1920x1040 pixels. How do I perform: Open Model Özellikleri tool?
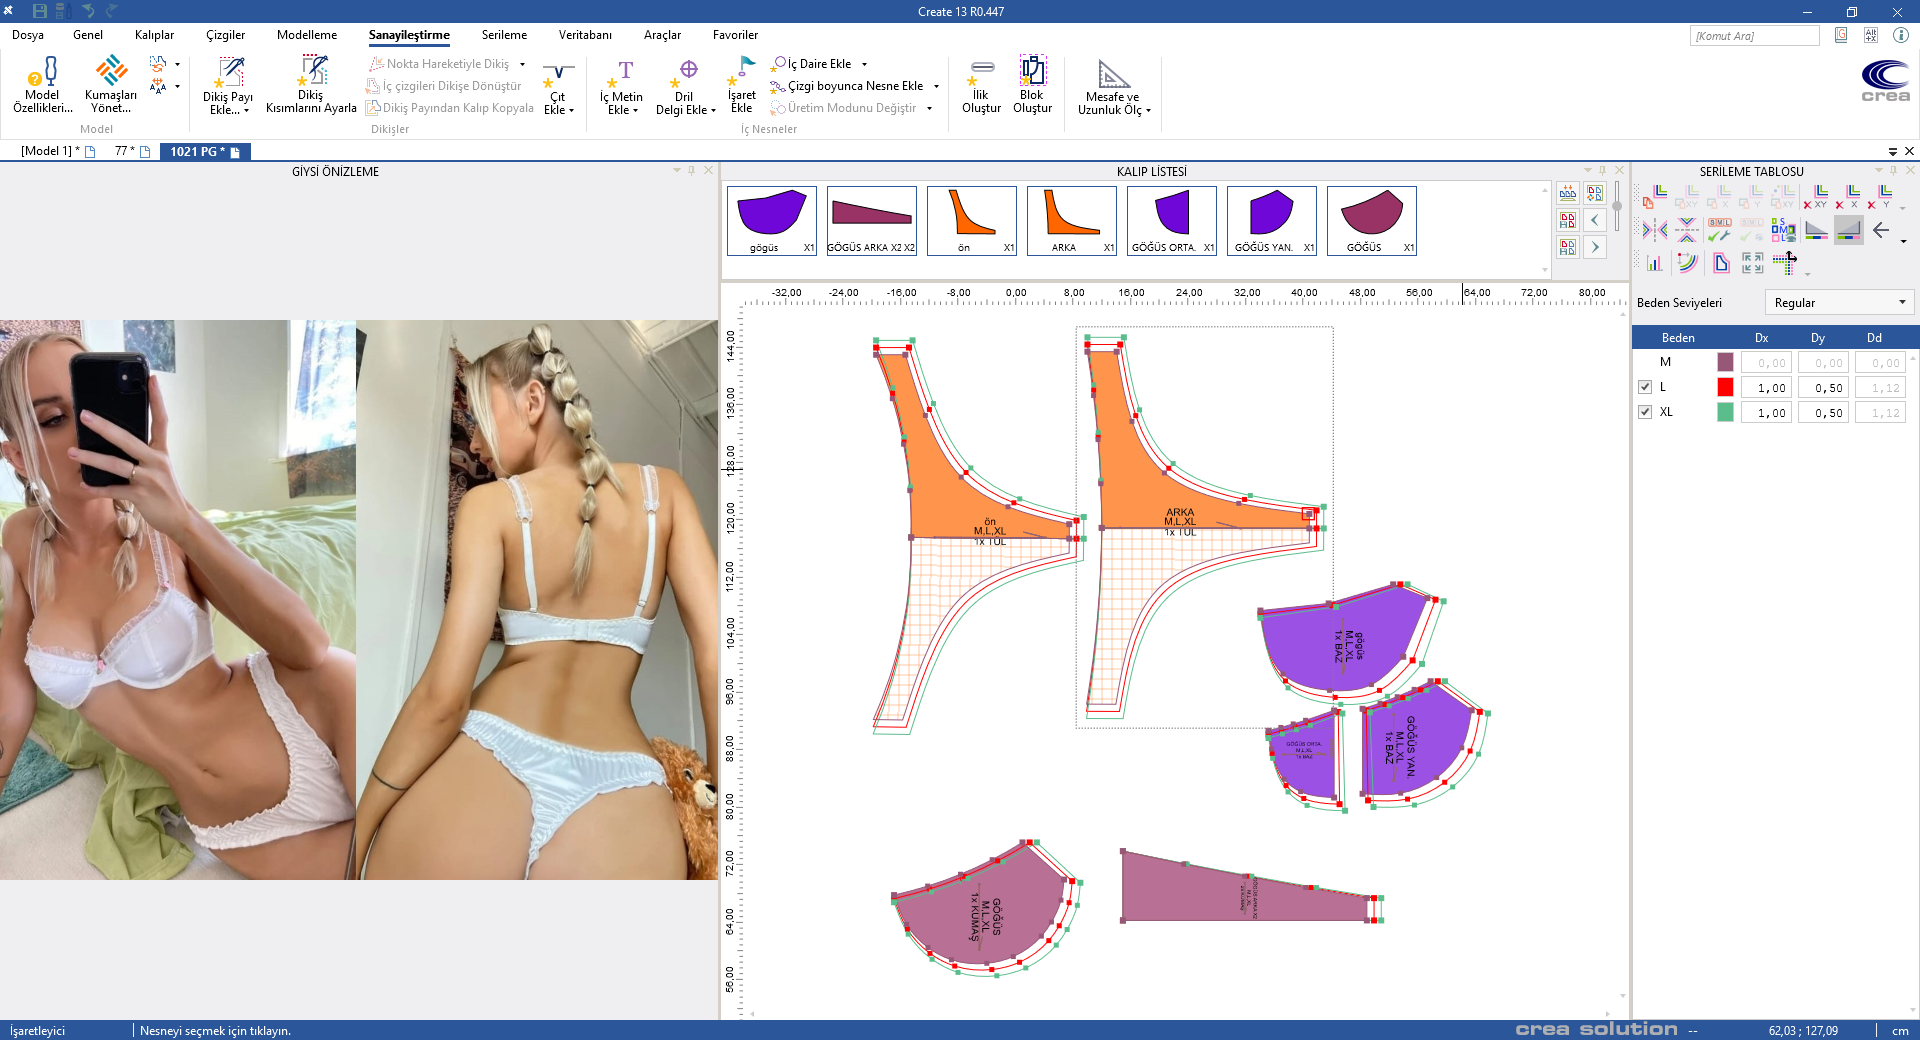(x=42, y=84)
